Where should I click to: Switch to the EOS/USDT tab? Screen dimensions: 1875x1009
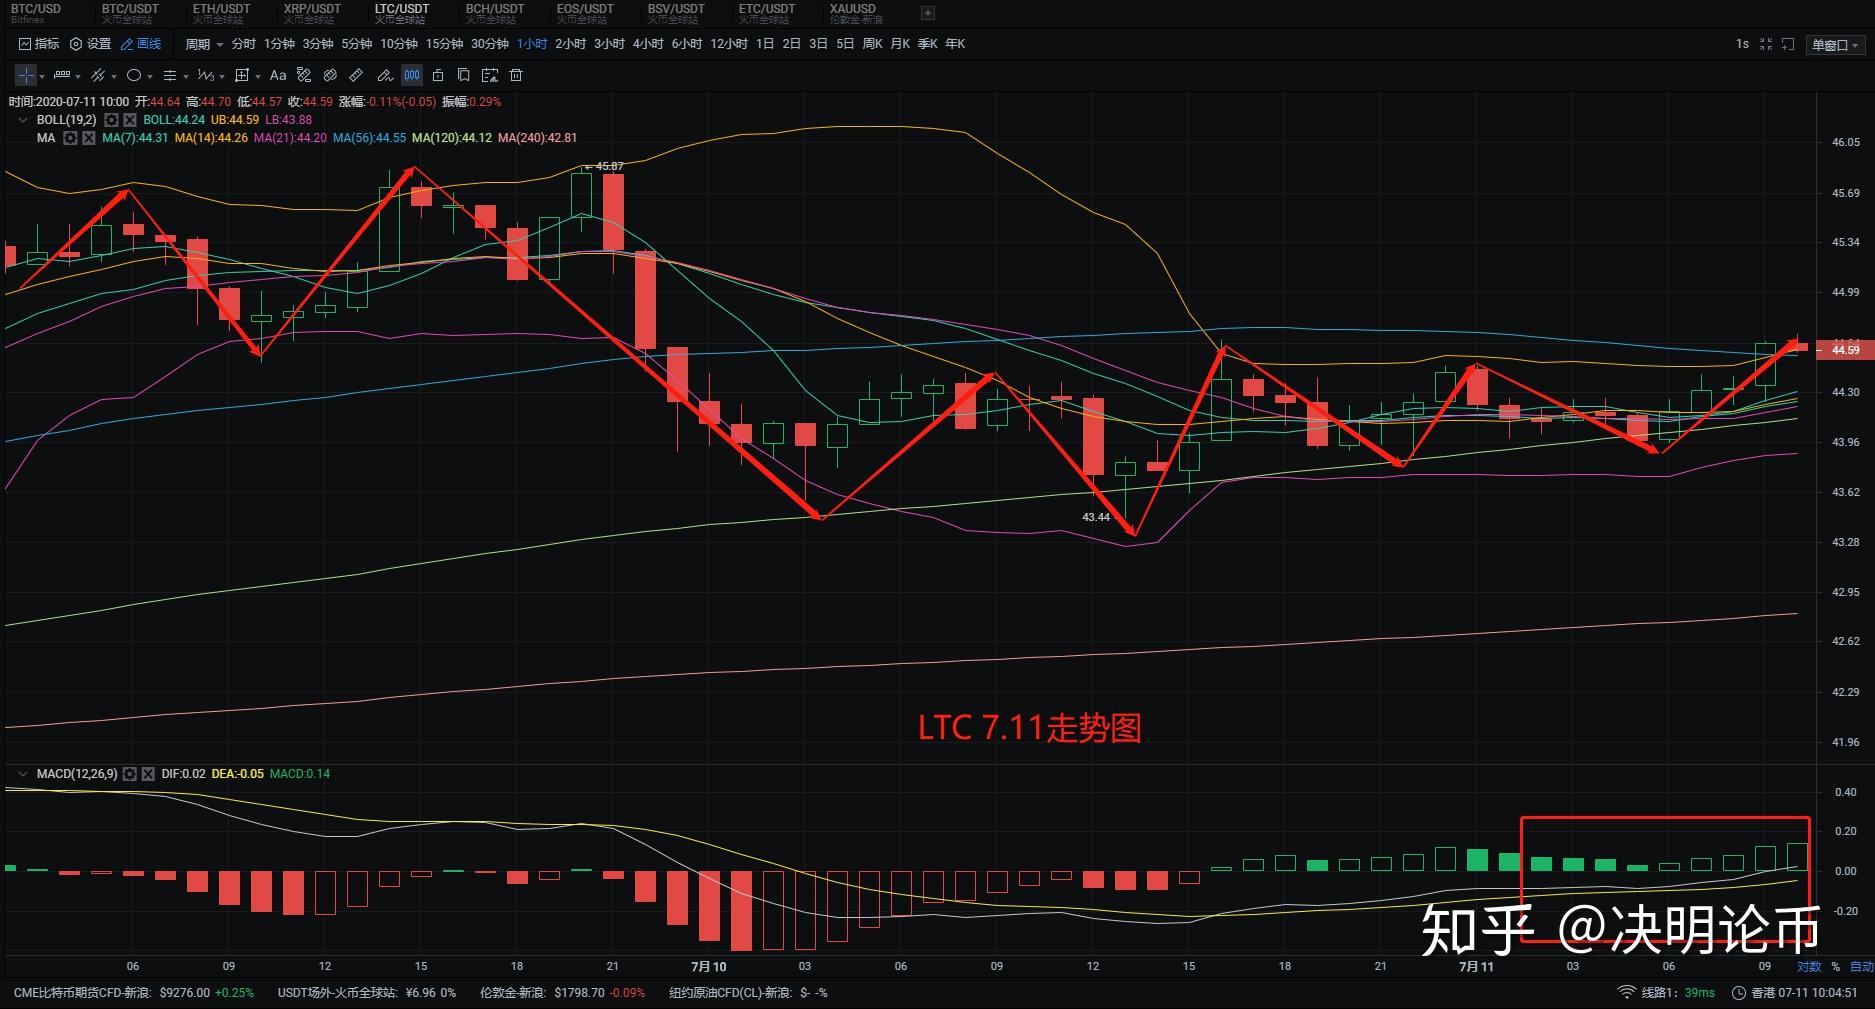pyautogui.click(x=585, y=13)
